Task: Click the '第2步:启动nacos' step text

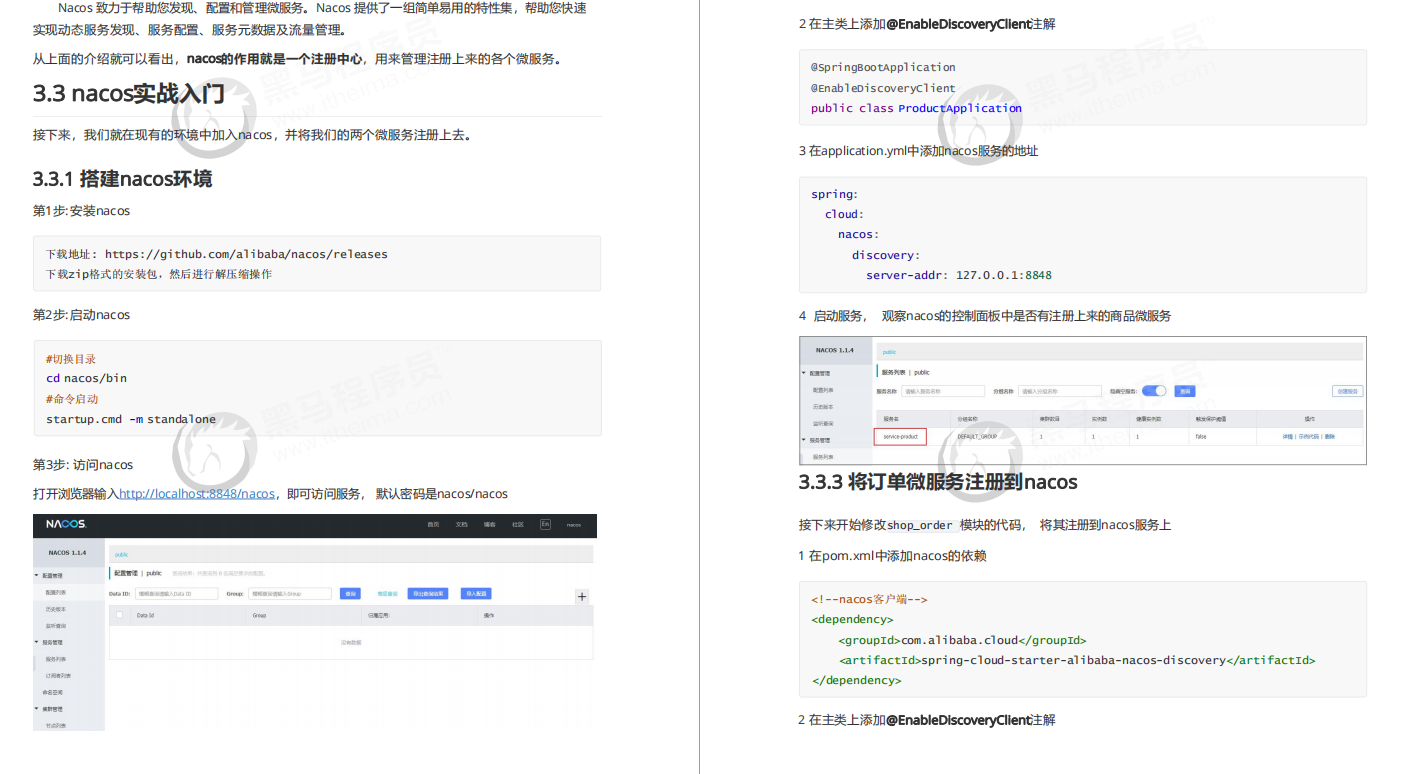Action: click(82, 315)
